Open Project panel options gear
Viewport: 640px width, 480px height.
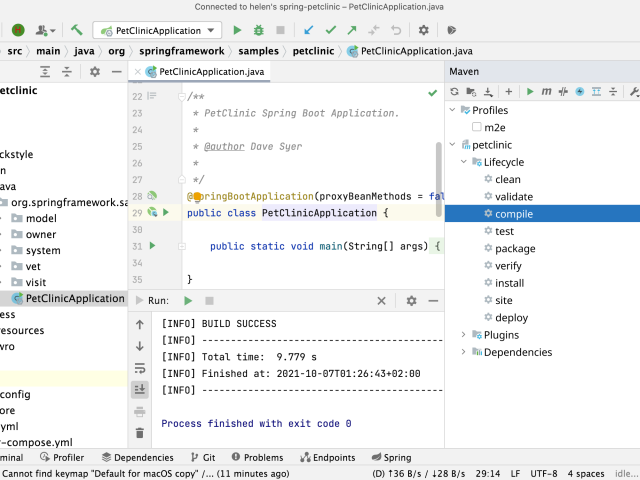[95, 71]
